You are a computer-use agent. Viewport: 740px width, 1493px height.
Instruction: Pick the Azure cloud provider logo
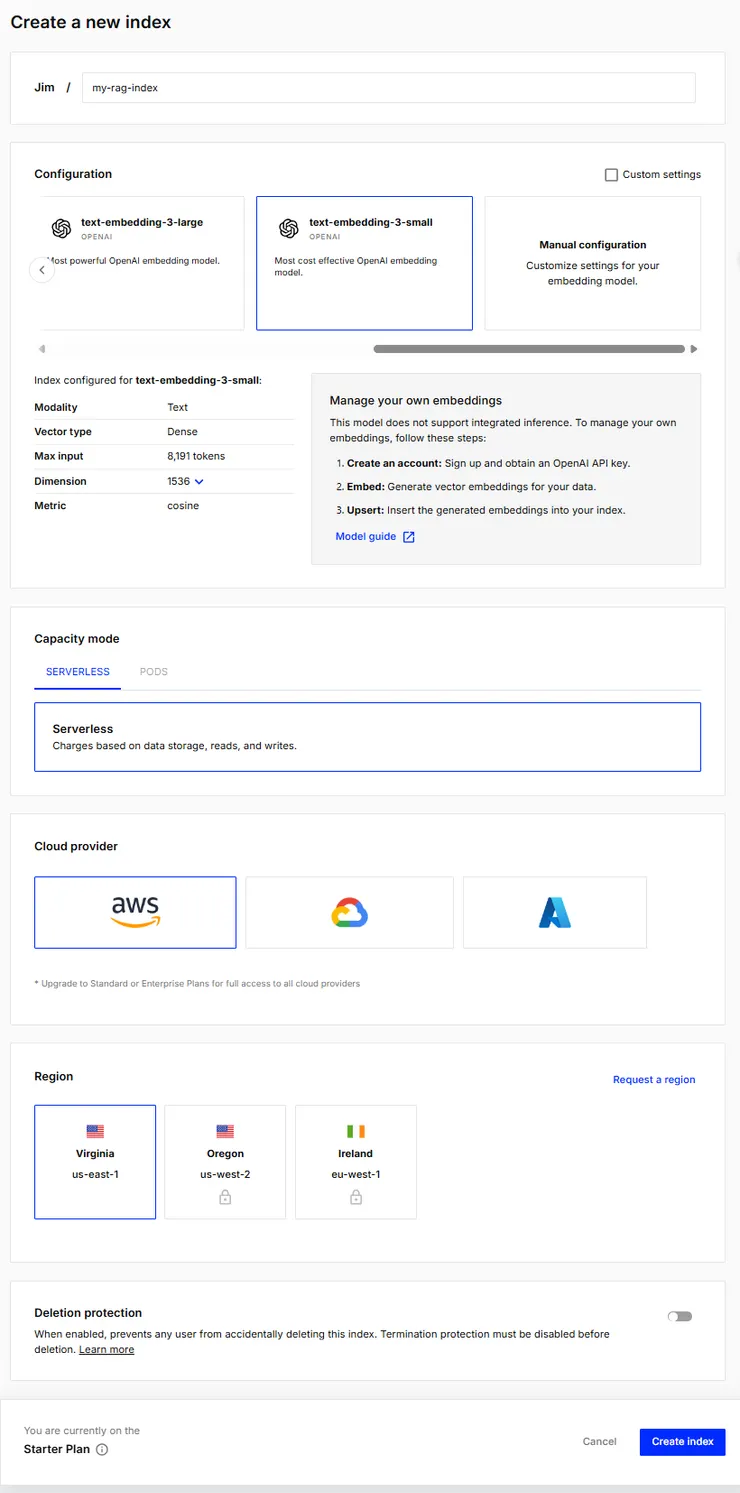coord(555,912)
